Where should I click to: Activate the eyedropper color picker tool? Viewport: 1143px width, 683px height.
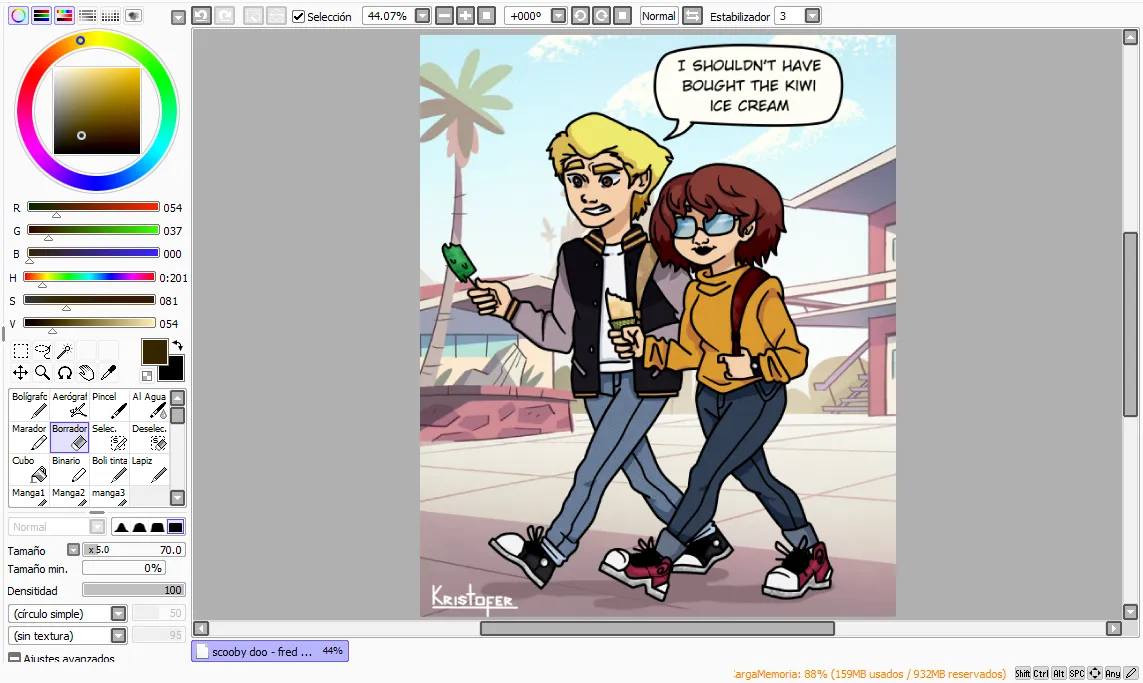click(x=109, y=373)
